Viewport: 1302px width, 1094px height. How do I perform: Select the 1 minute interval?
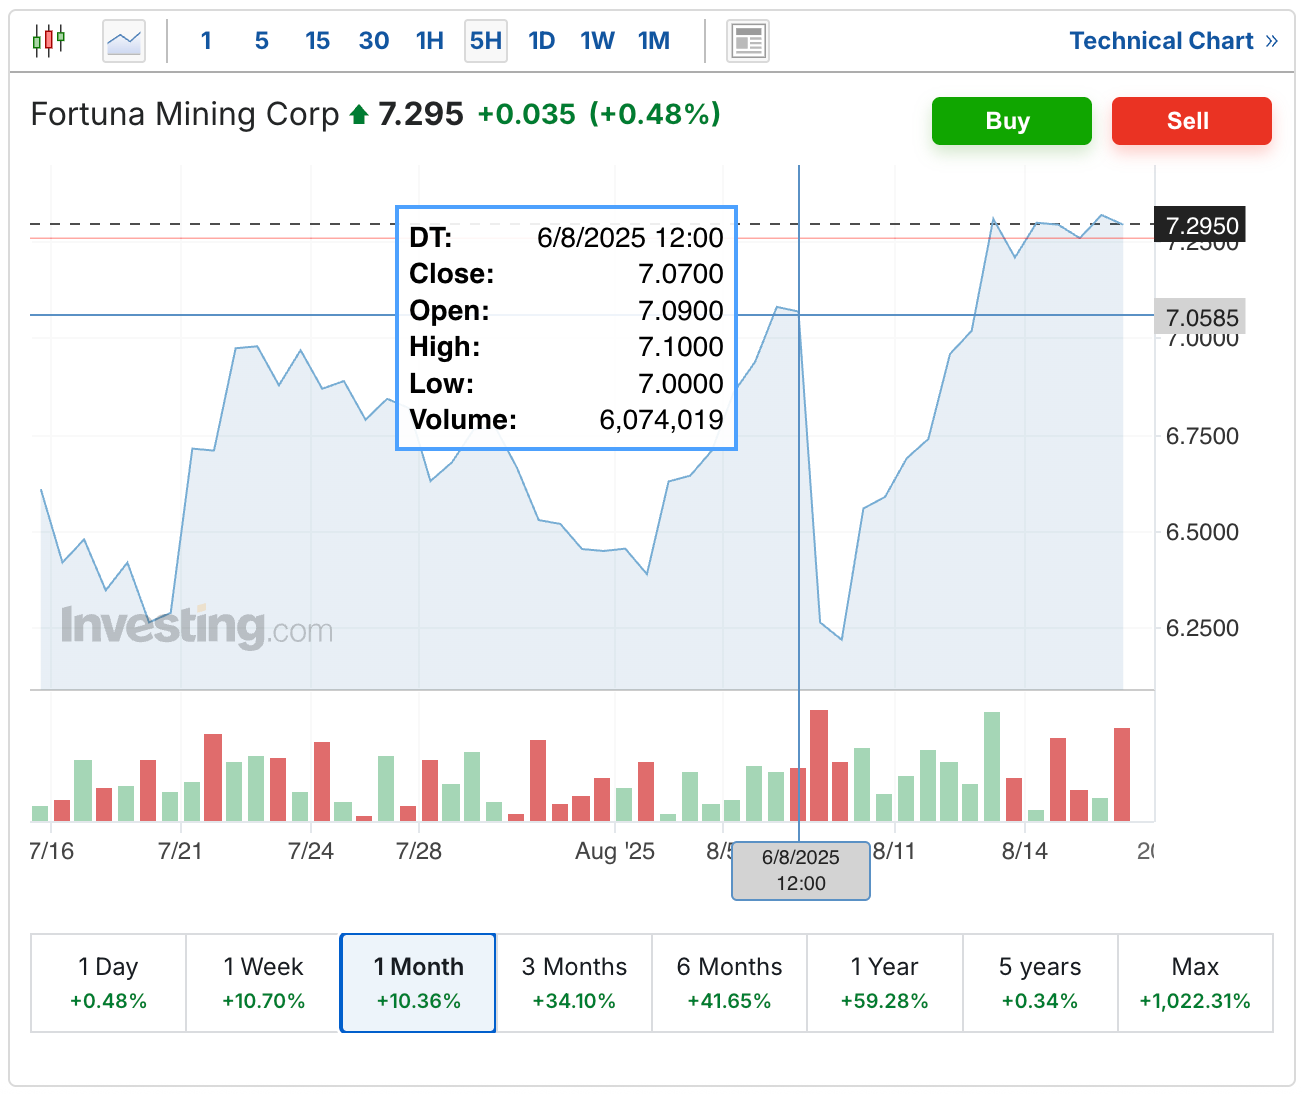pos(206,41)
